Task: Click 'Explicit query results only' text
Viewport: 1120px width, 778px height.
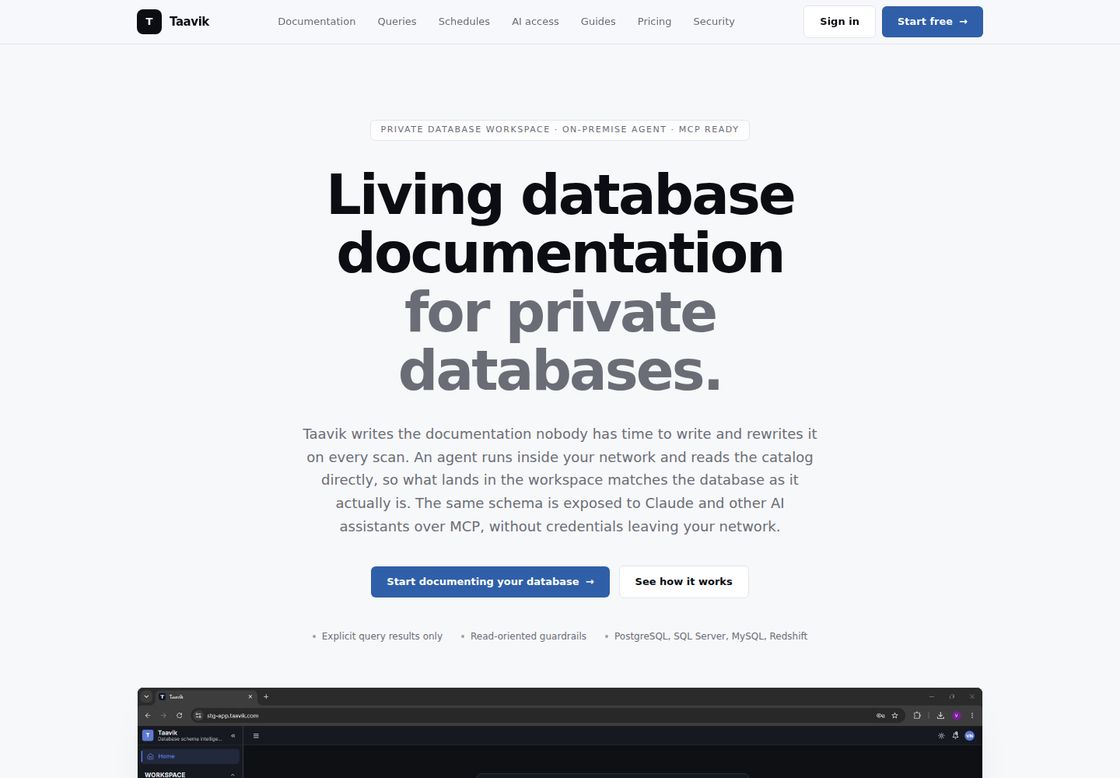Action: pos(382,636)
